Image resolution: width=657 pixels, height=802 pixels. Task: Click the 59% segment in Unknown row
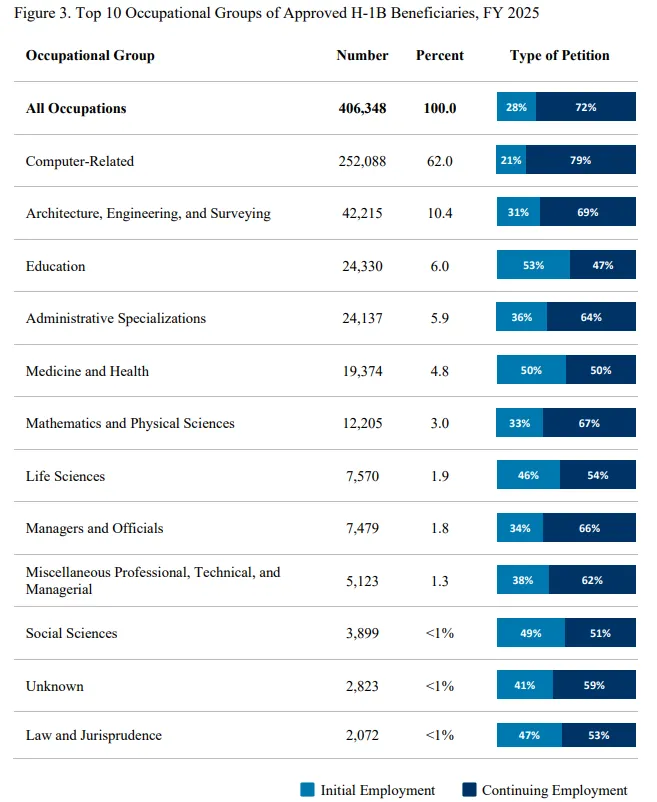point(594,684)
